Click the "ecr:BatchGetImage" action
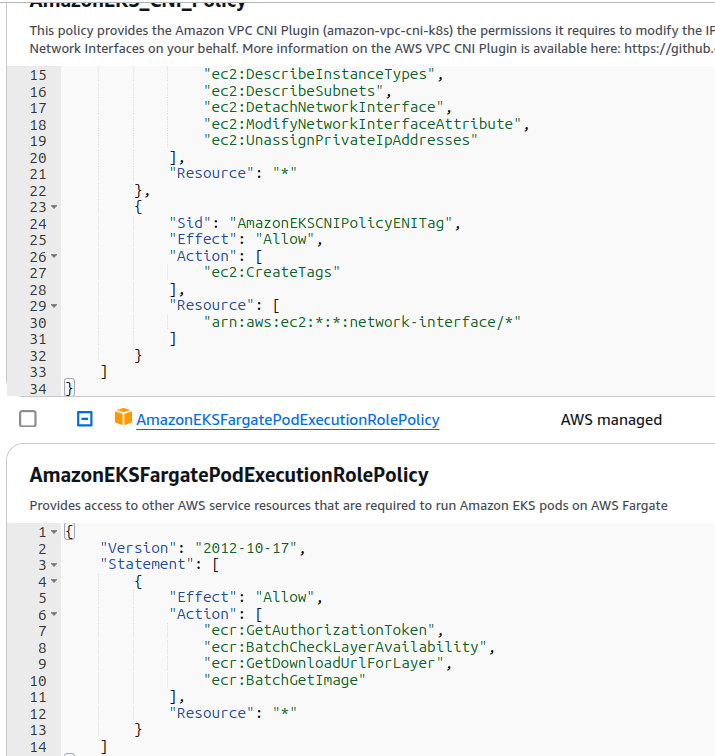 [x=284, y=680]
